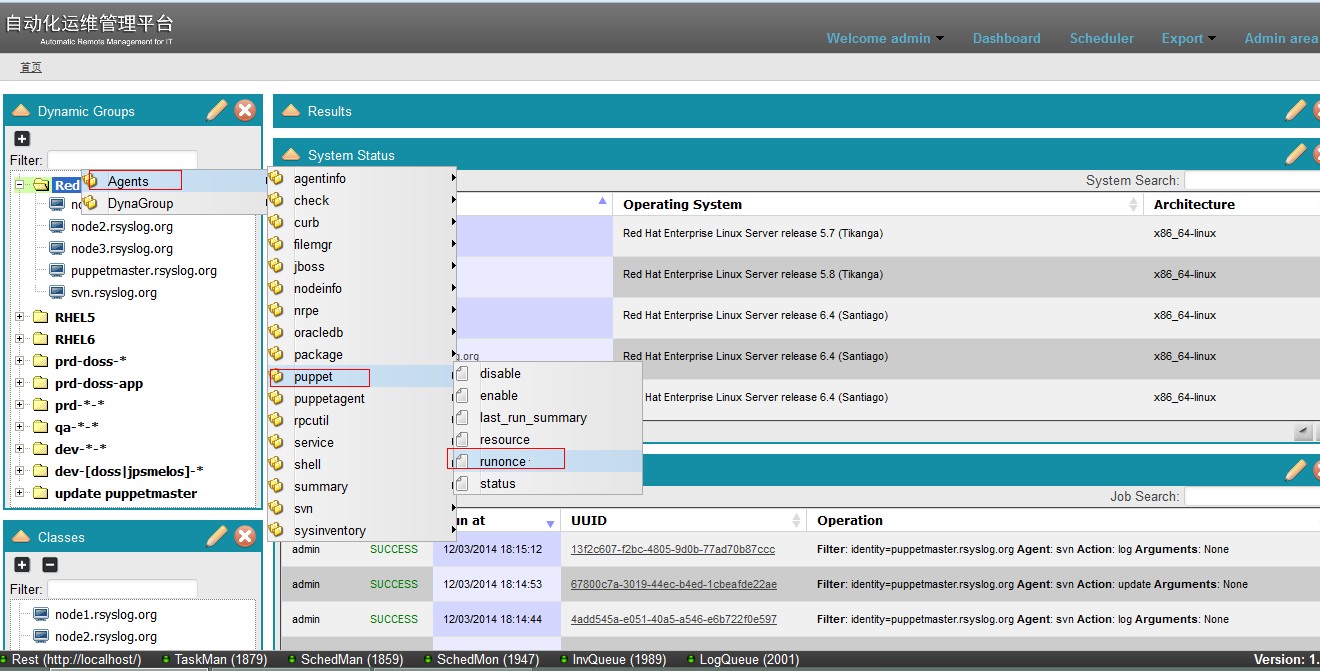Open the rpcutil agent submenu

pos(361,420)
